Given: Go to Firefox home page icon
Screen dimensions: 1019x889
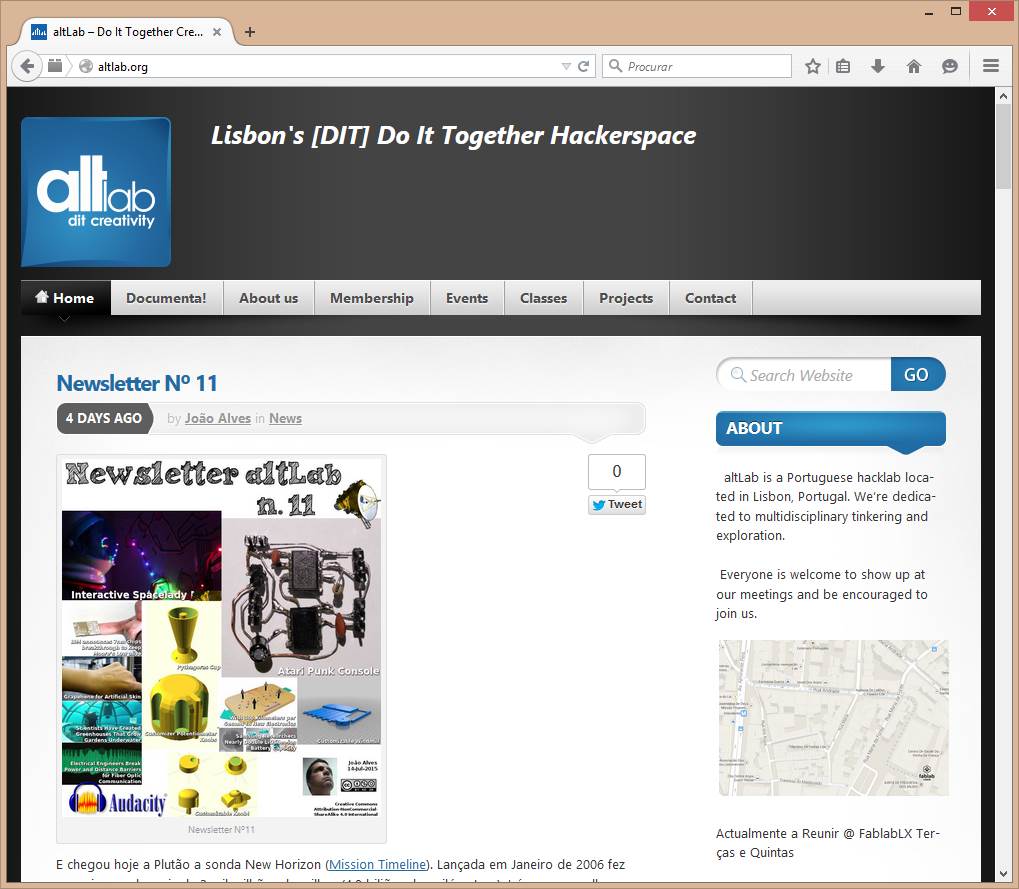Looking at the screenshot, I should click(913, 66).
